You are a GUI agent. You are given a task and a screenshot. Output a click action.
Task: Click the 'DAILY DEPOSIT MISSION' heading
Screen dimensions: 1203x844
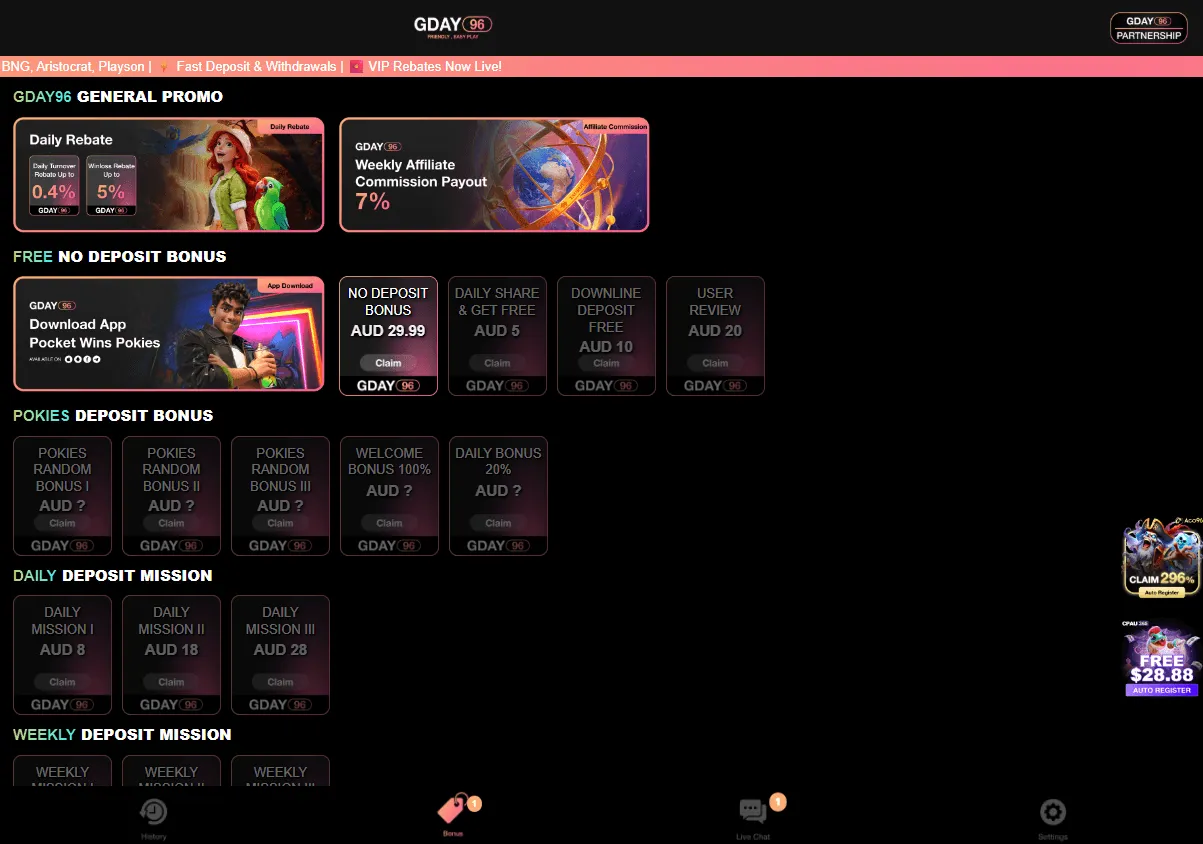(x=113, y=575)
